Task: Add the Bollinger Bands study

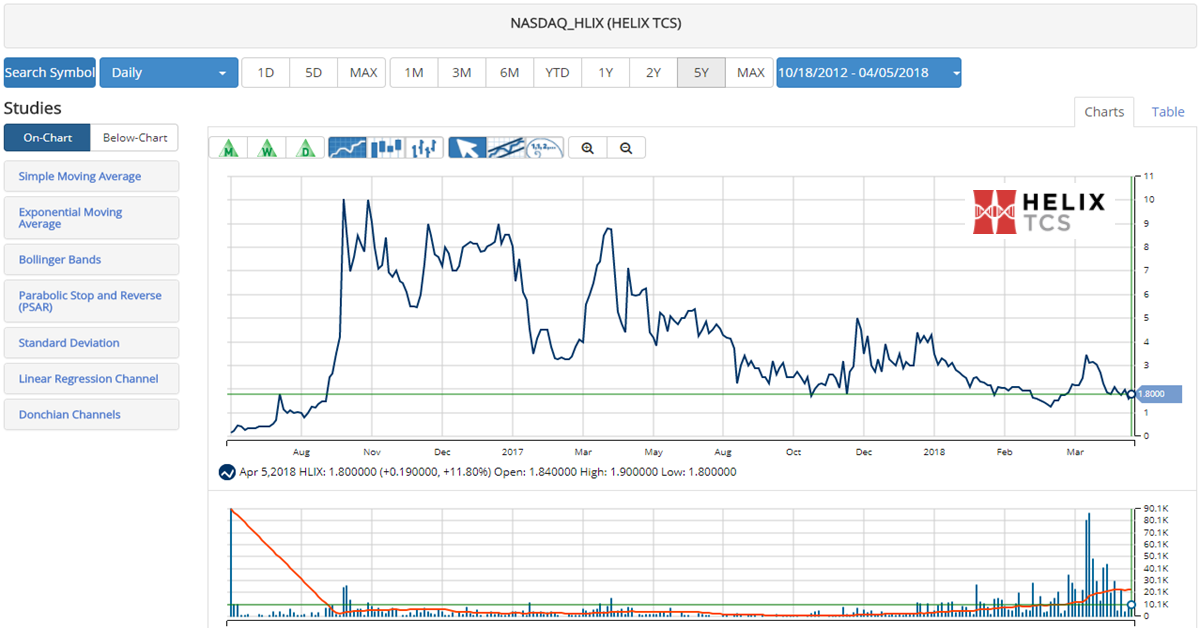Action: [x=91, y=260]
